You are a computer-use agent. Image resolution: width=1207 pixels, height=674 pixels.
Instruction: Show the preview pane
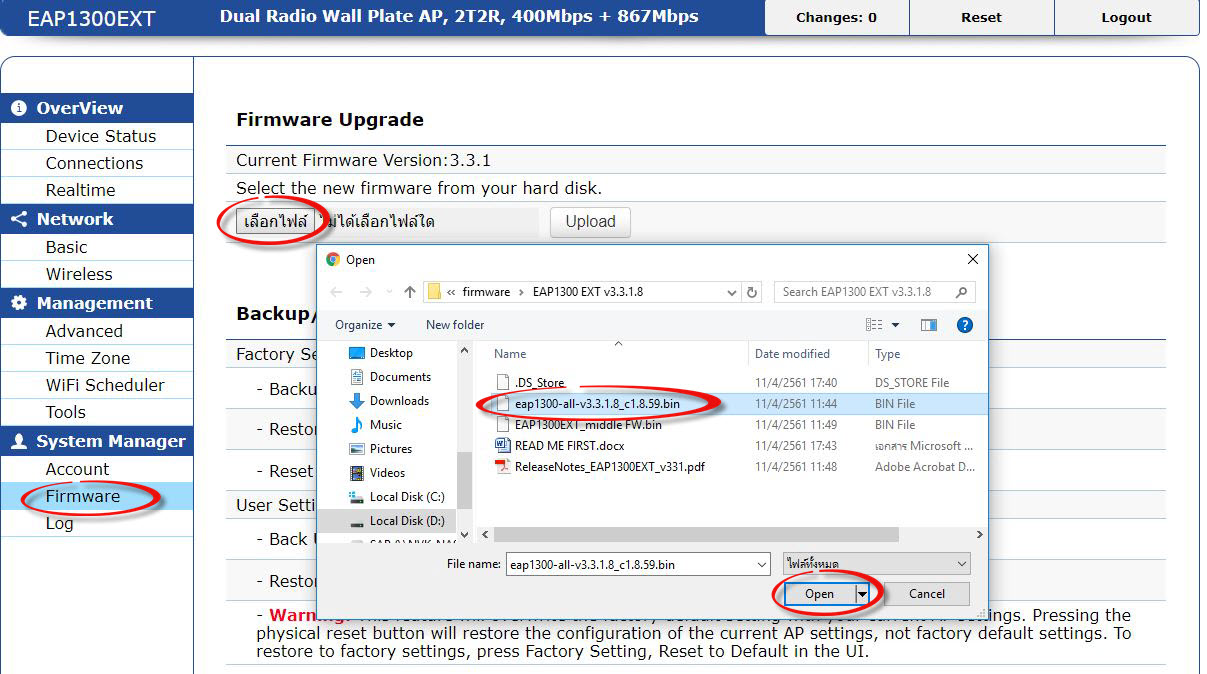[929, 325]
